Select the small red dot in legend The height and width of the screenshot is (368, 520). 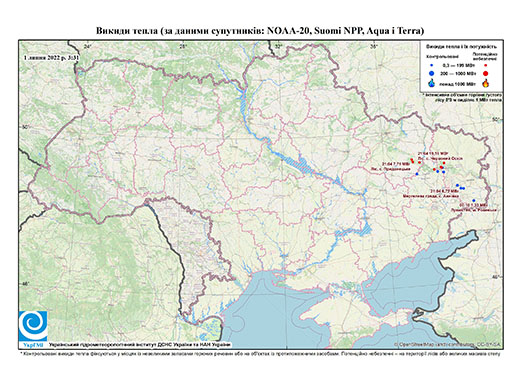point(486,65)
